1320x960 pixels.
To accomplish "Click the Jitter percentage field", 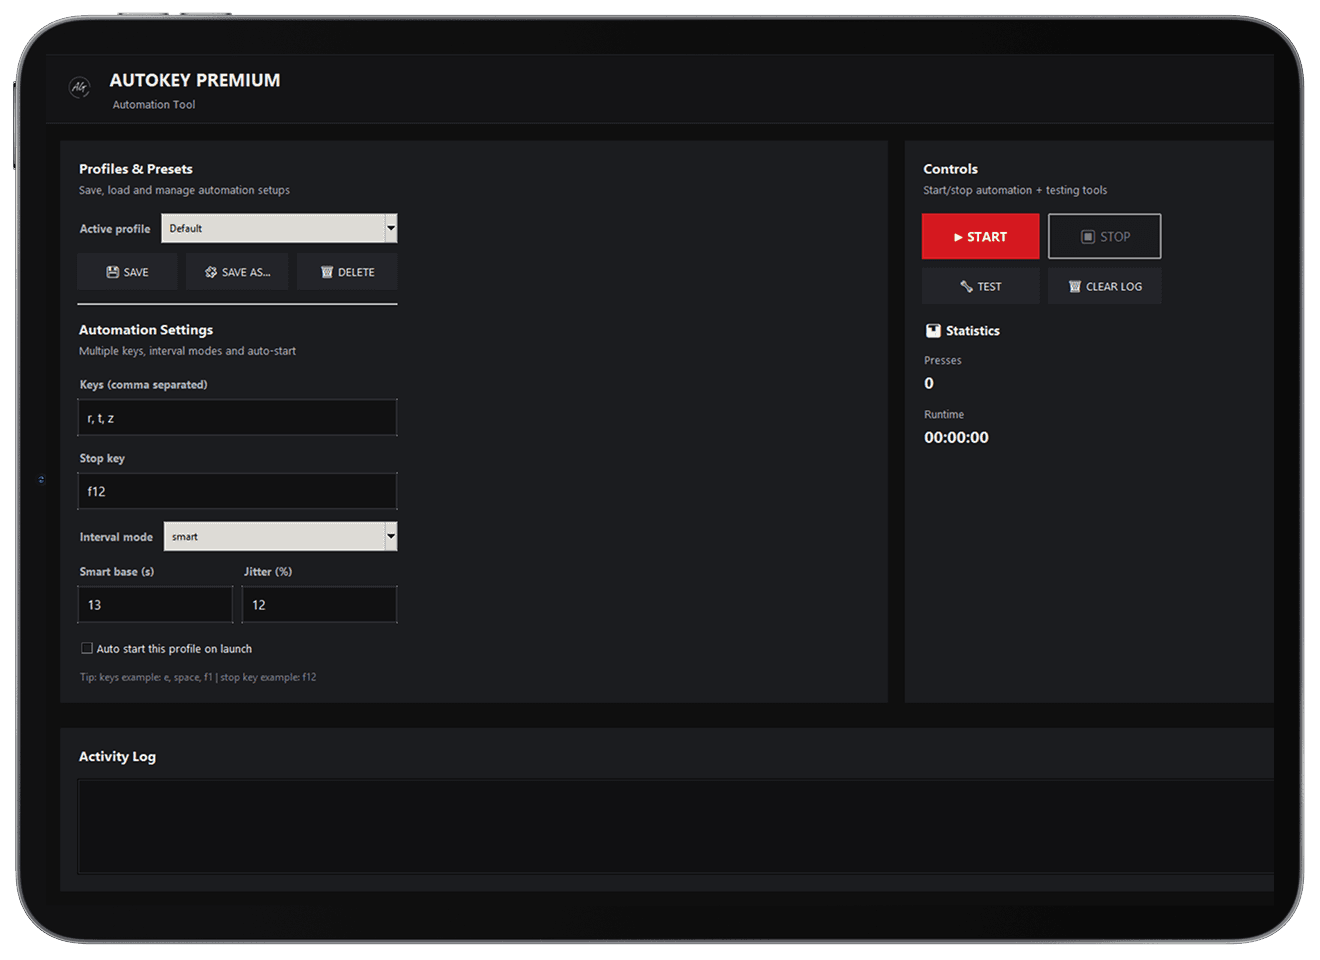I will click(x=319, y=604).
